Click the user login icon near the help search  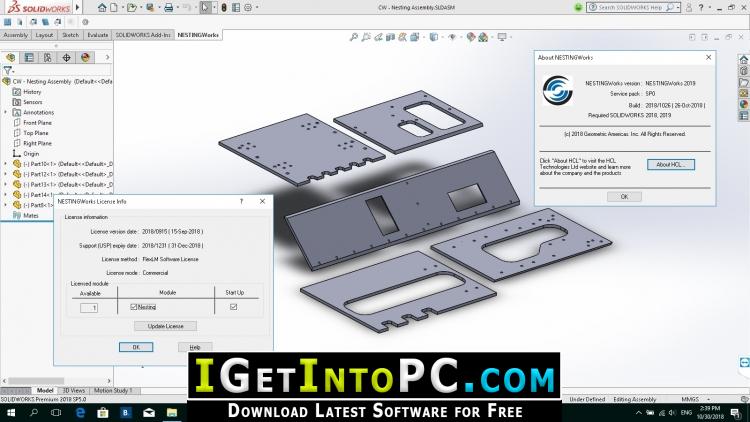click(689, 8)
